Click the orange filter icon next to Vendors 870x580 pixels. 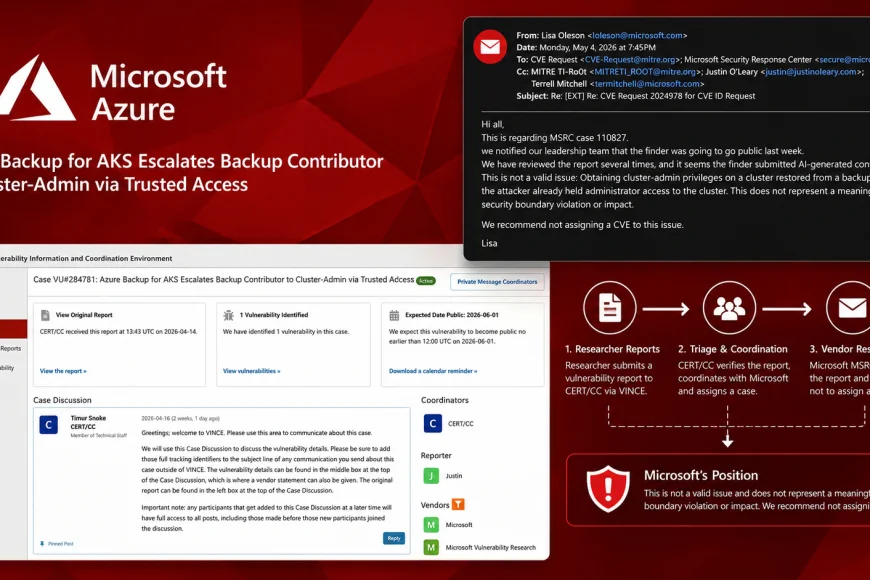[458, 505]
